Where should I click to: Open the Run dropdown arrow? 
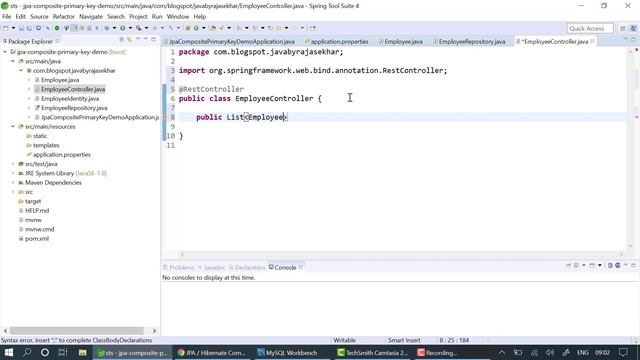pos(130,28)
